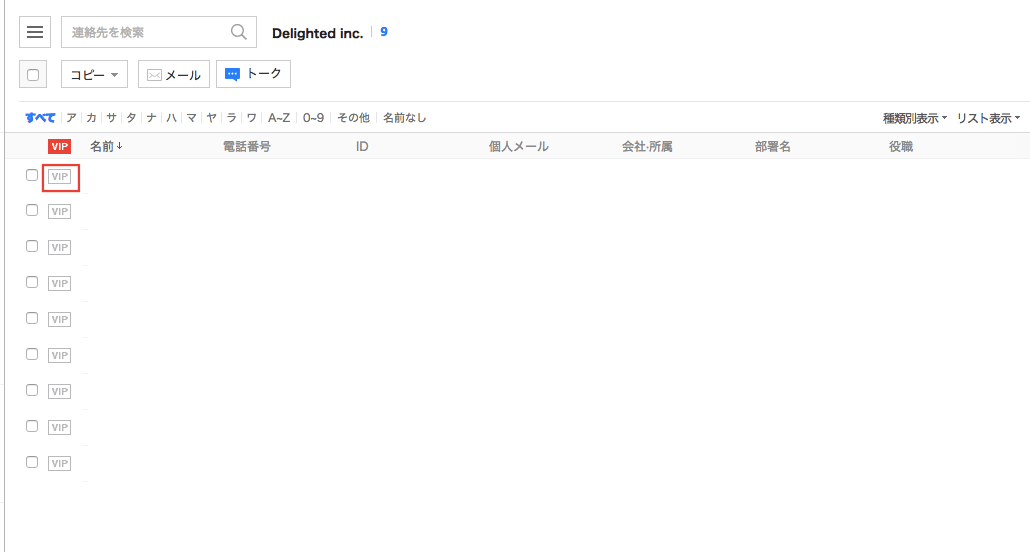Screen dimensions: 1030x552
Task: Check the fourth contact row checkbox
Action: (32, 282)
